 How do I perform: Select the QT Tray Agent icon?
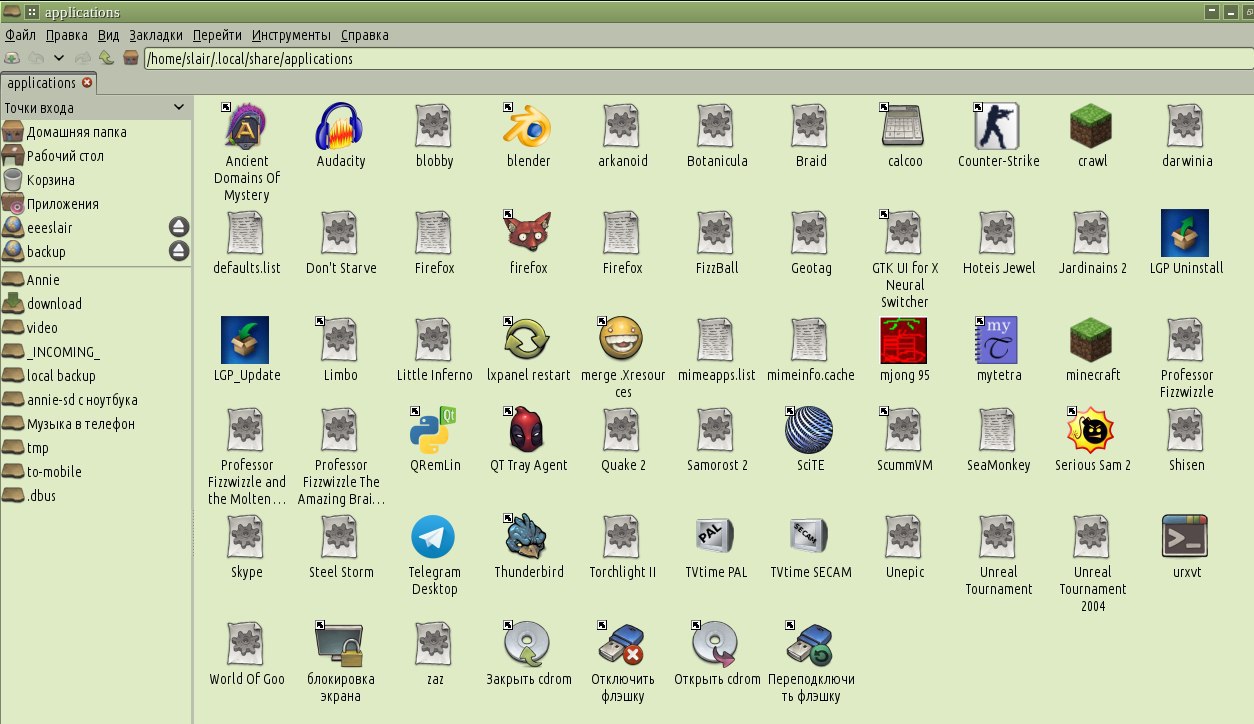pos(528,430)
